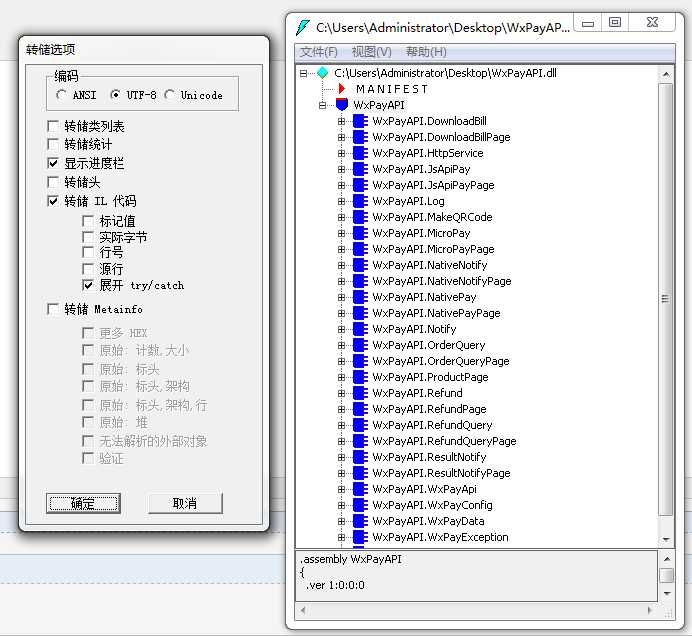Click class icon for WxPayAPI.ProductPage

360,377
